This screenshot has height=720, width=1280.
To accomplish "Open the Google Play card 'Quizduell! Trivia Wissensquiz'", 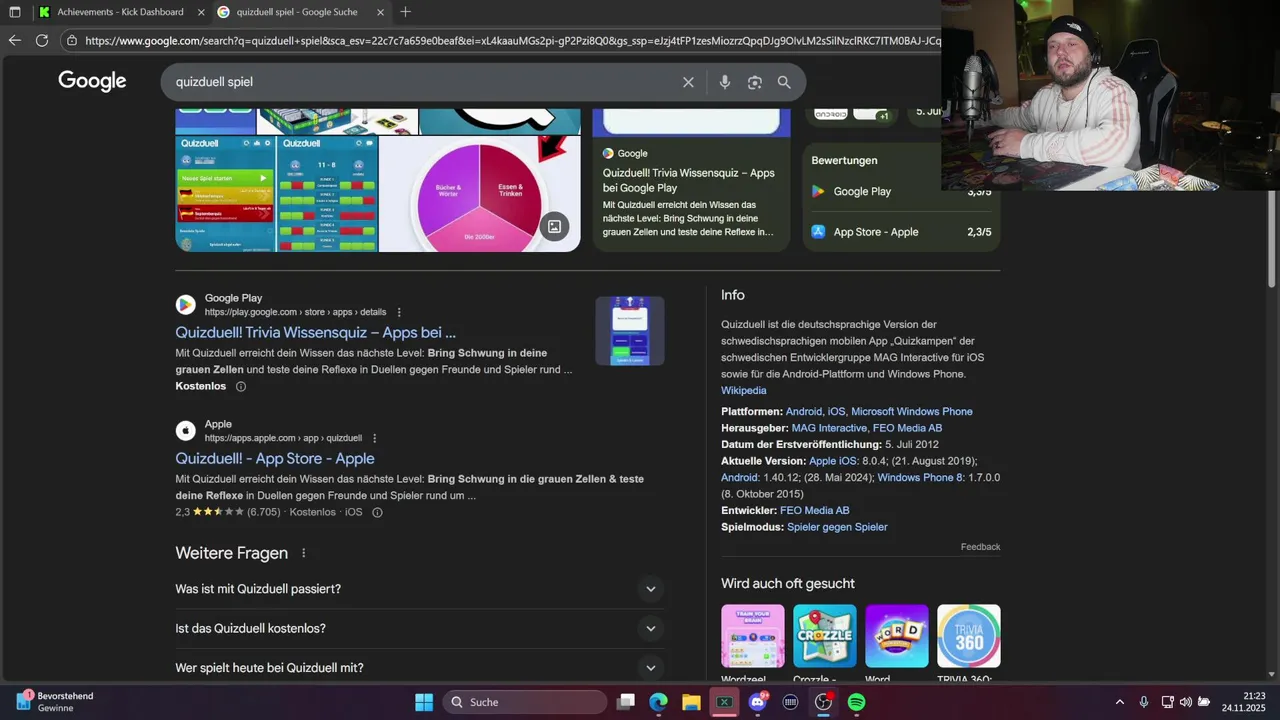I will (x=691, y=179).
